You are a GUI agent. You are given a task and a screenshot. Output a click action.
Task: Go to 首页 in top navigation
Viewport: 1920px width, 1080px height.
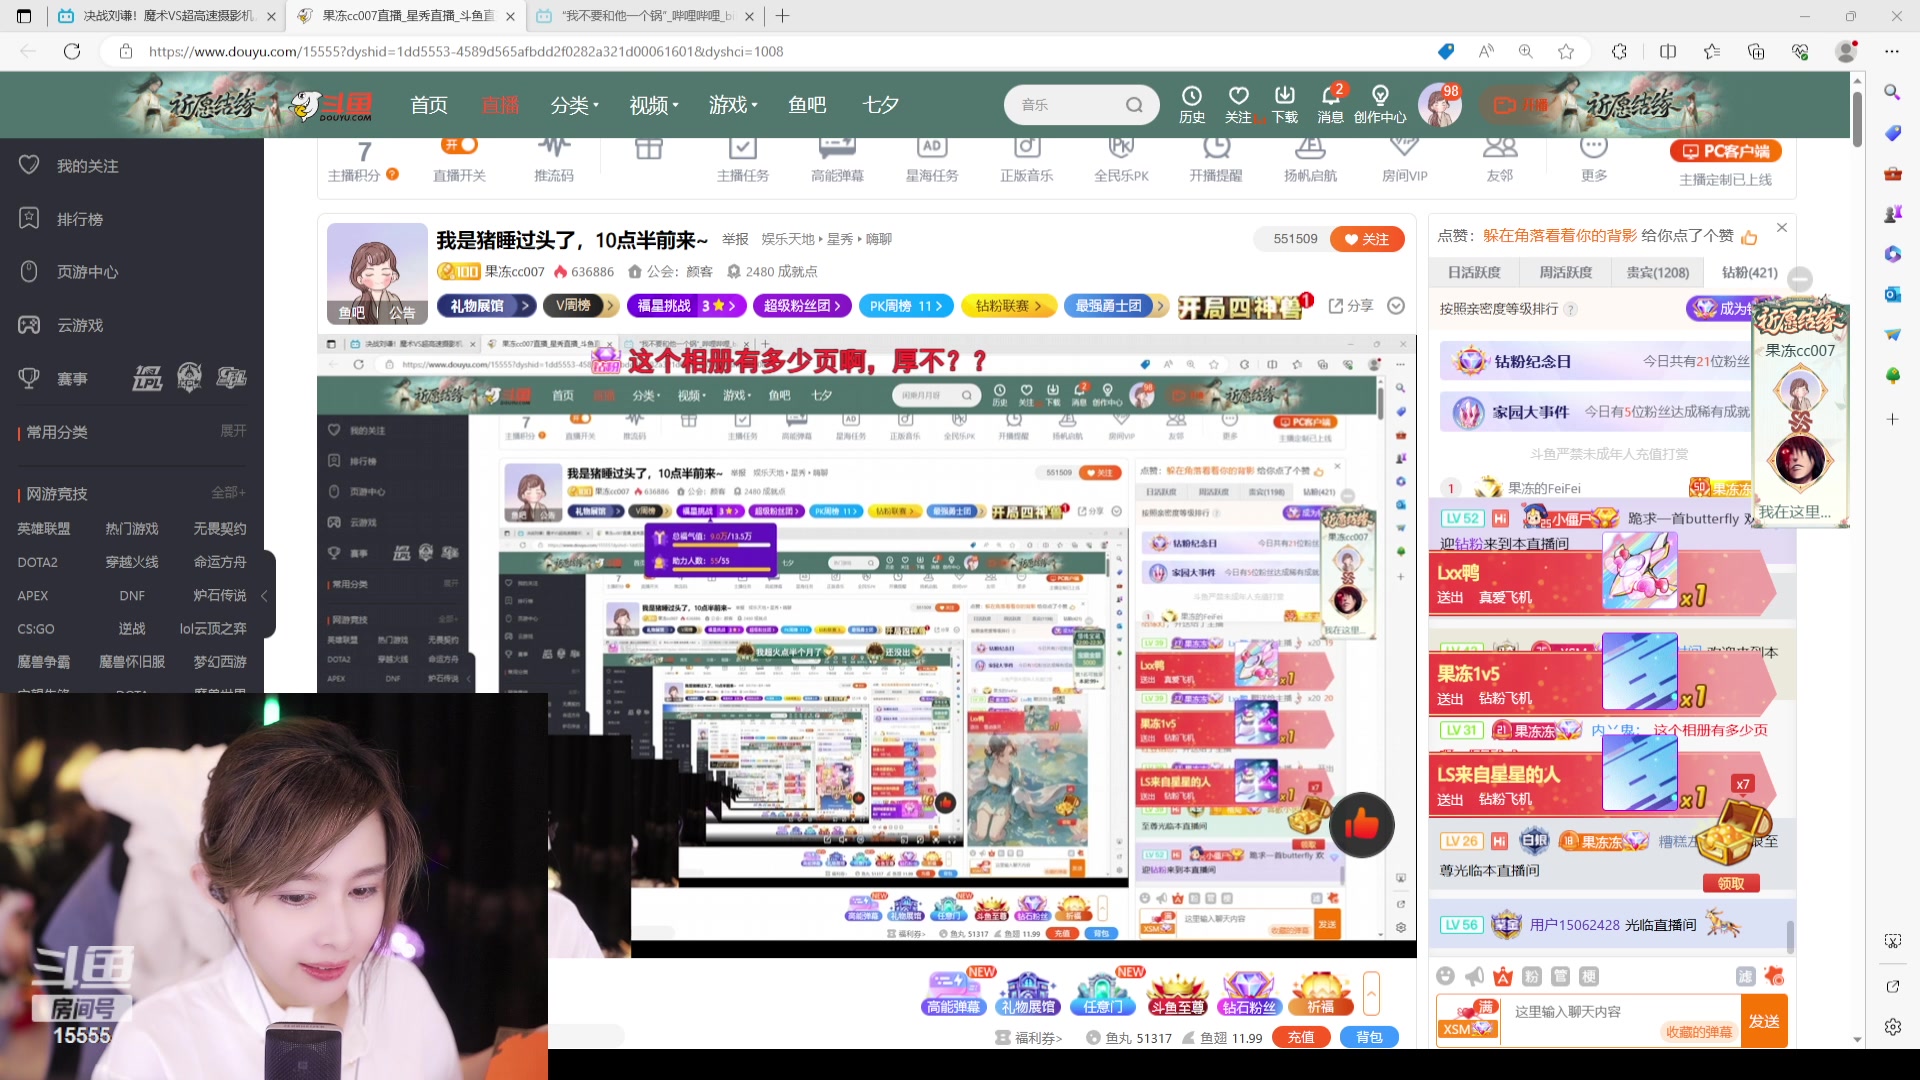pos(429,105)
